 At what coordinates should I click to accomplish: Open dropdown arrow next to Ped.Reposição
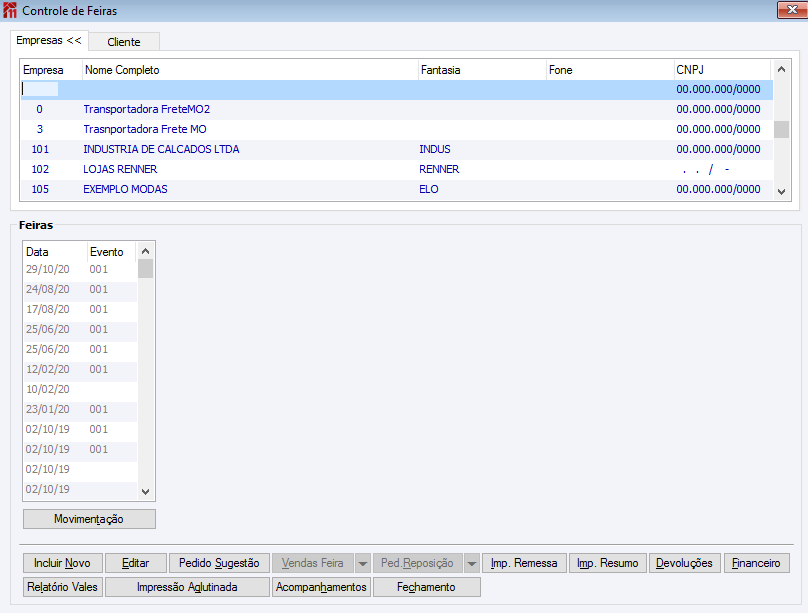pyautogui.click(x=472, y=563)
